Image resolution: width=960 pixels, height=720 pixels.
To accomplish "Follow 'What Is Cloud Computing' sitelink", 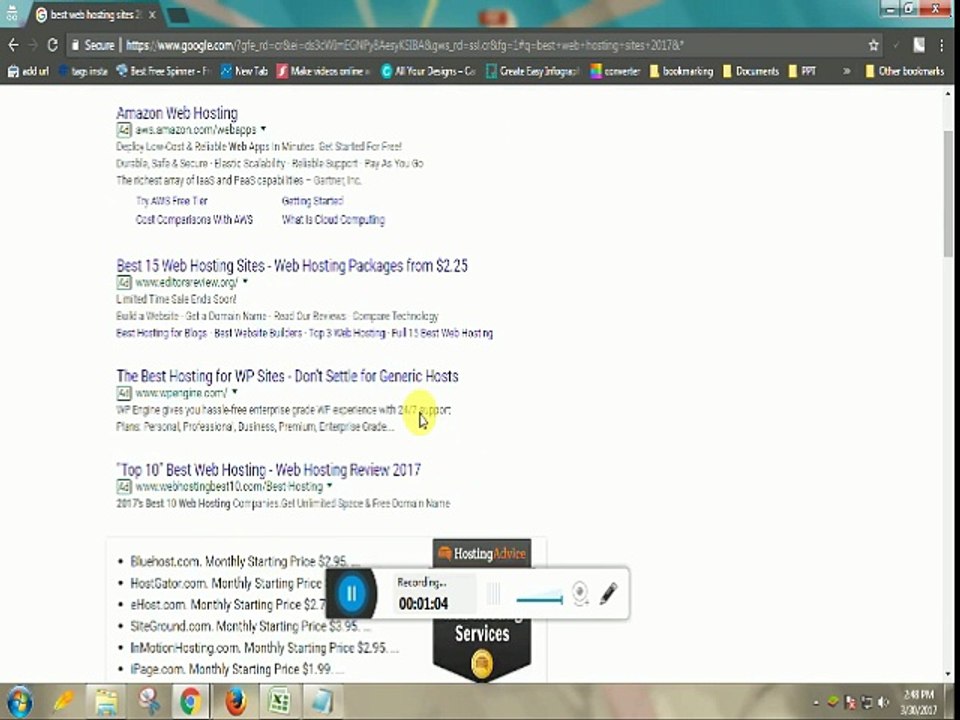I will (x=334, y=219).
